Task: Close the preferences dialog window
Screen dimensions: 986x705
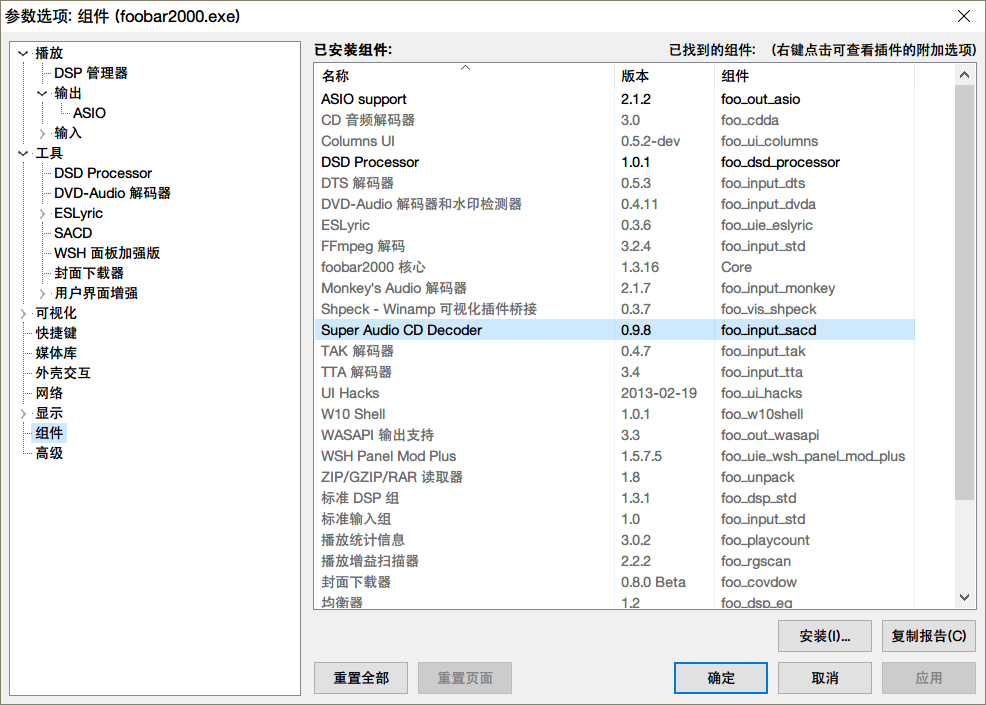Action: (963, 16)
